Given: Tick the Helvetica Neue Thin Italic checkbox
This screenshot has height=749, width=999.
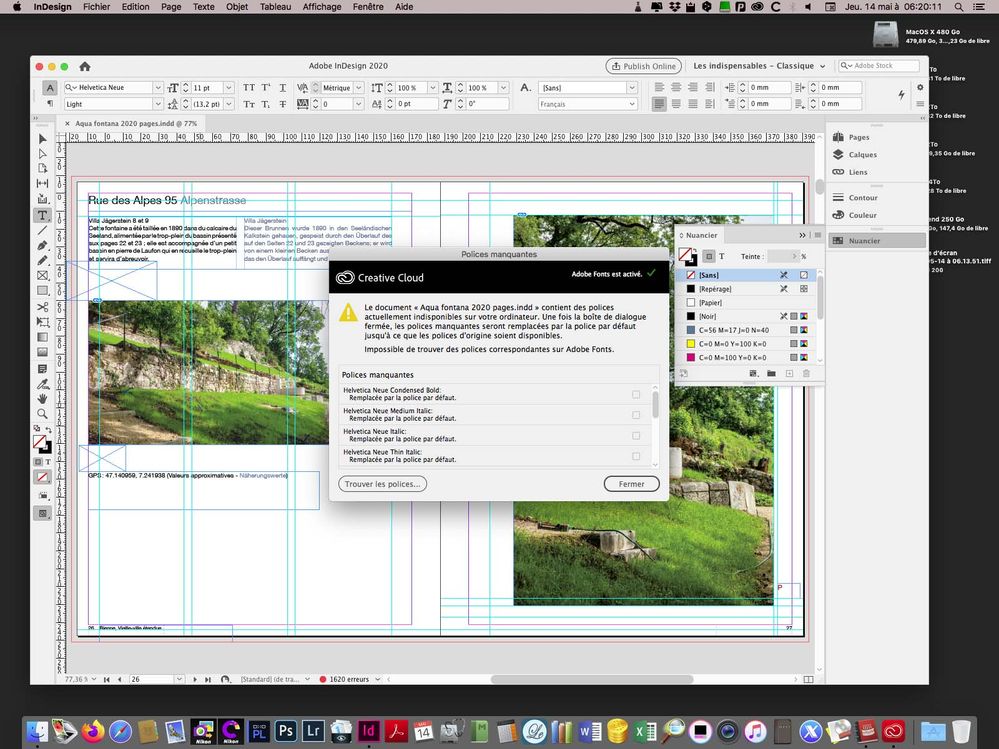Looking at the screenshot, I should click(636, 456).
